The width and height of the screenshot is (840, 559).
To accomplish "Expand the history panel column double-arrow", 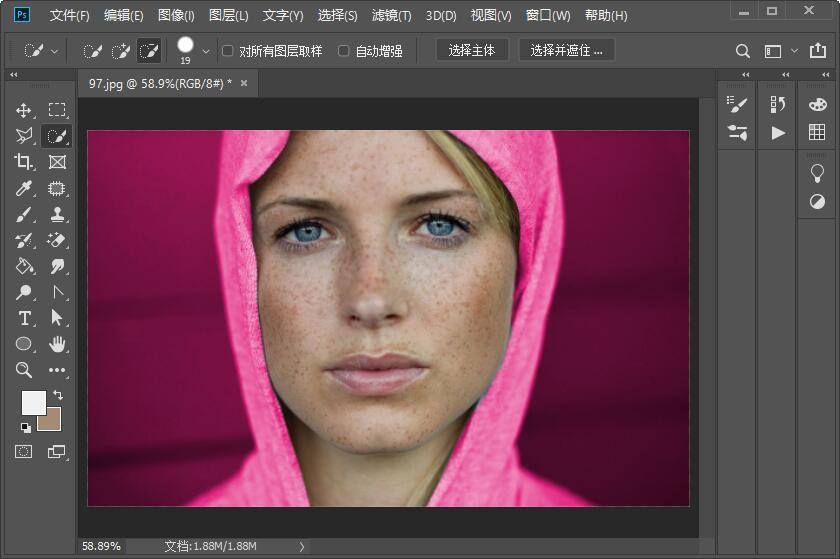I will [785, 74].
